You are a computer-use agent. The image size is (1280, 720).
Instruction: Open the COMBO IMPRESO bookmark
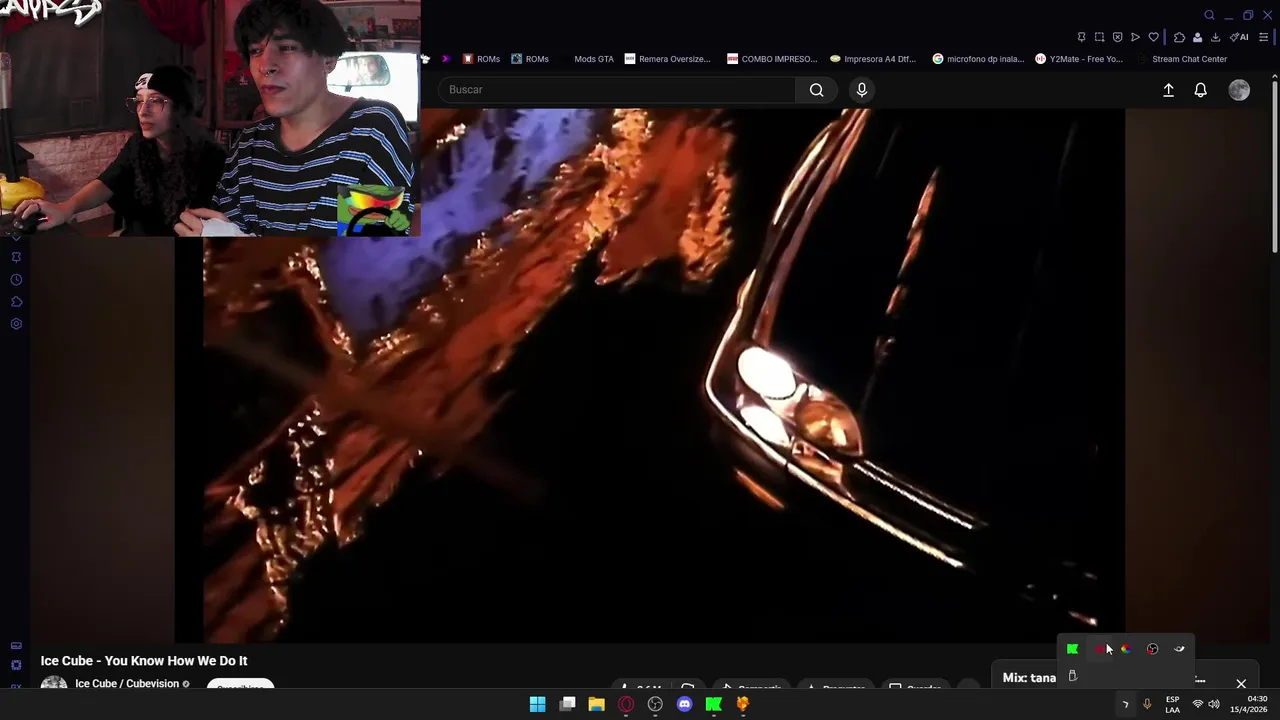(772, 59)
